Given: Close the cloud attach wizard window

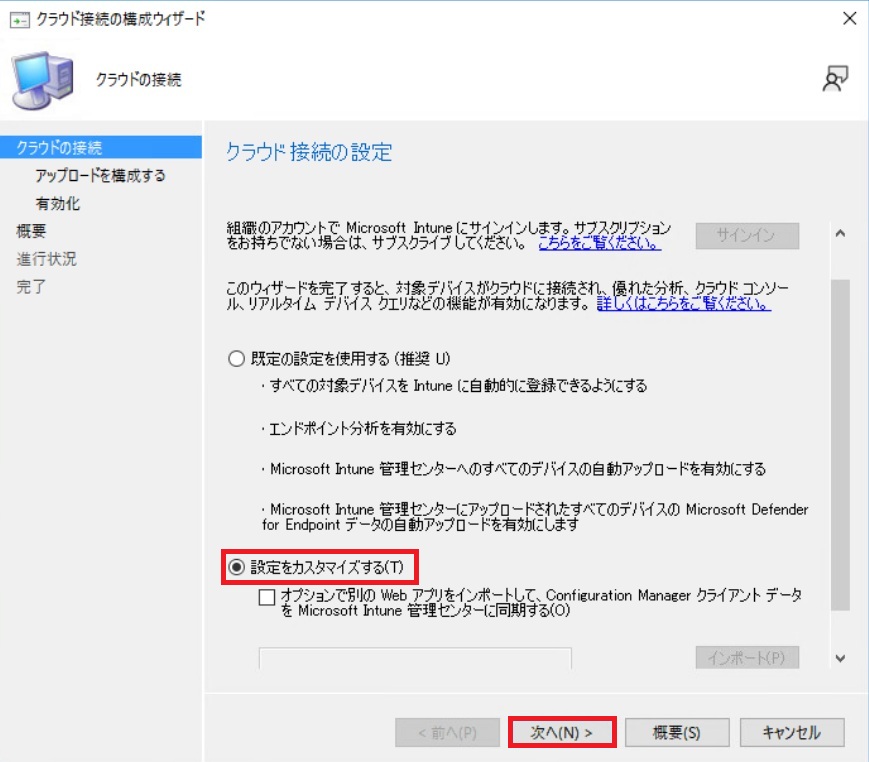Looking at the screenshot, I should click(849, 19).
